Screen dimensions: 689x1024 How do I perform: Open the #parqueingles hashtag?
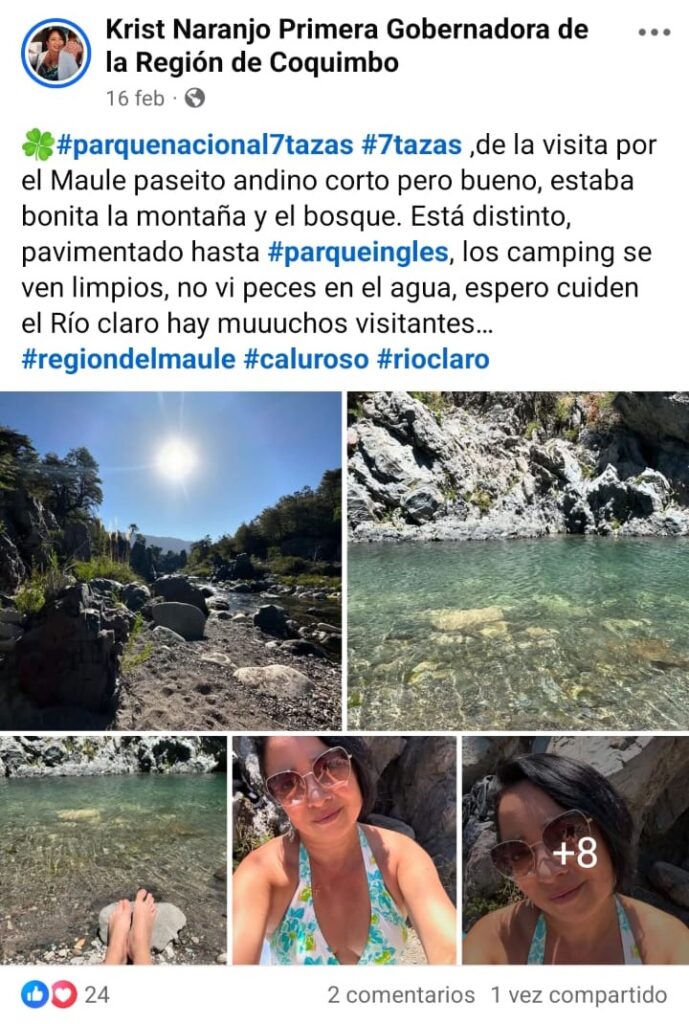coord(359,252)
